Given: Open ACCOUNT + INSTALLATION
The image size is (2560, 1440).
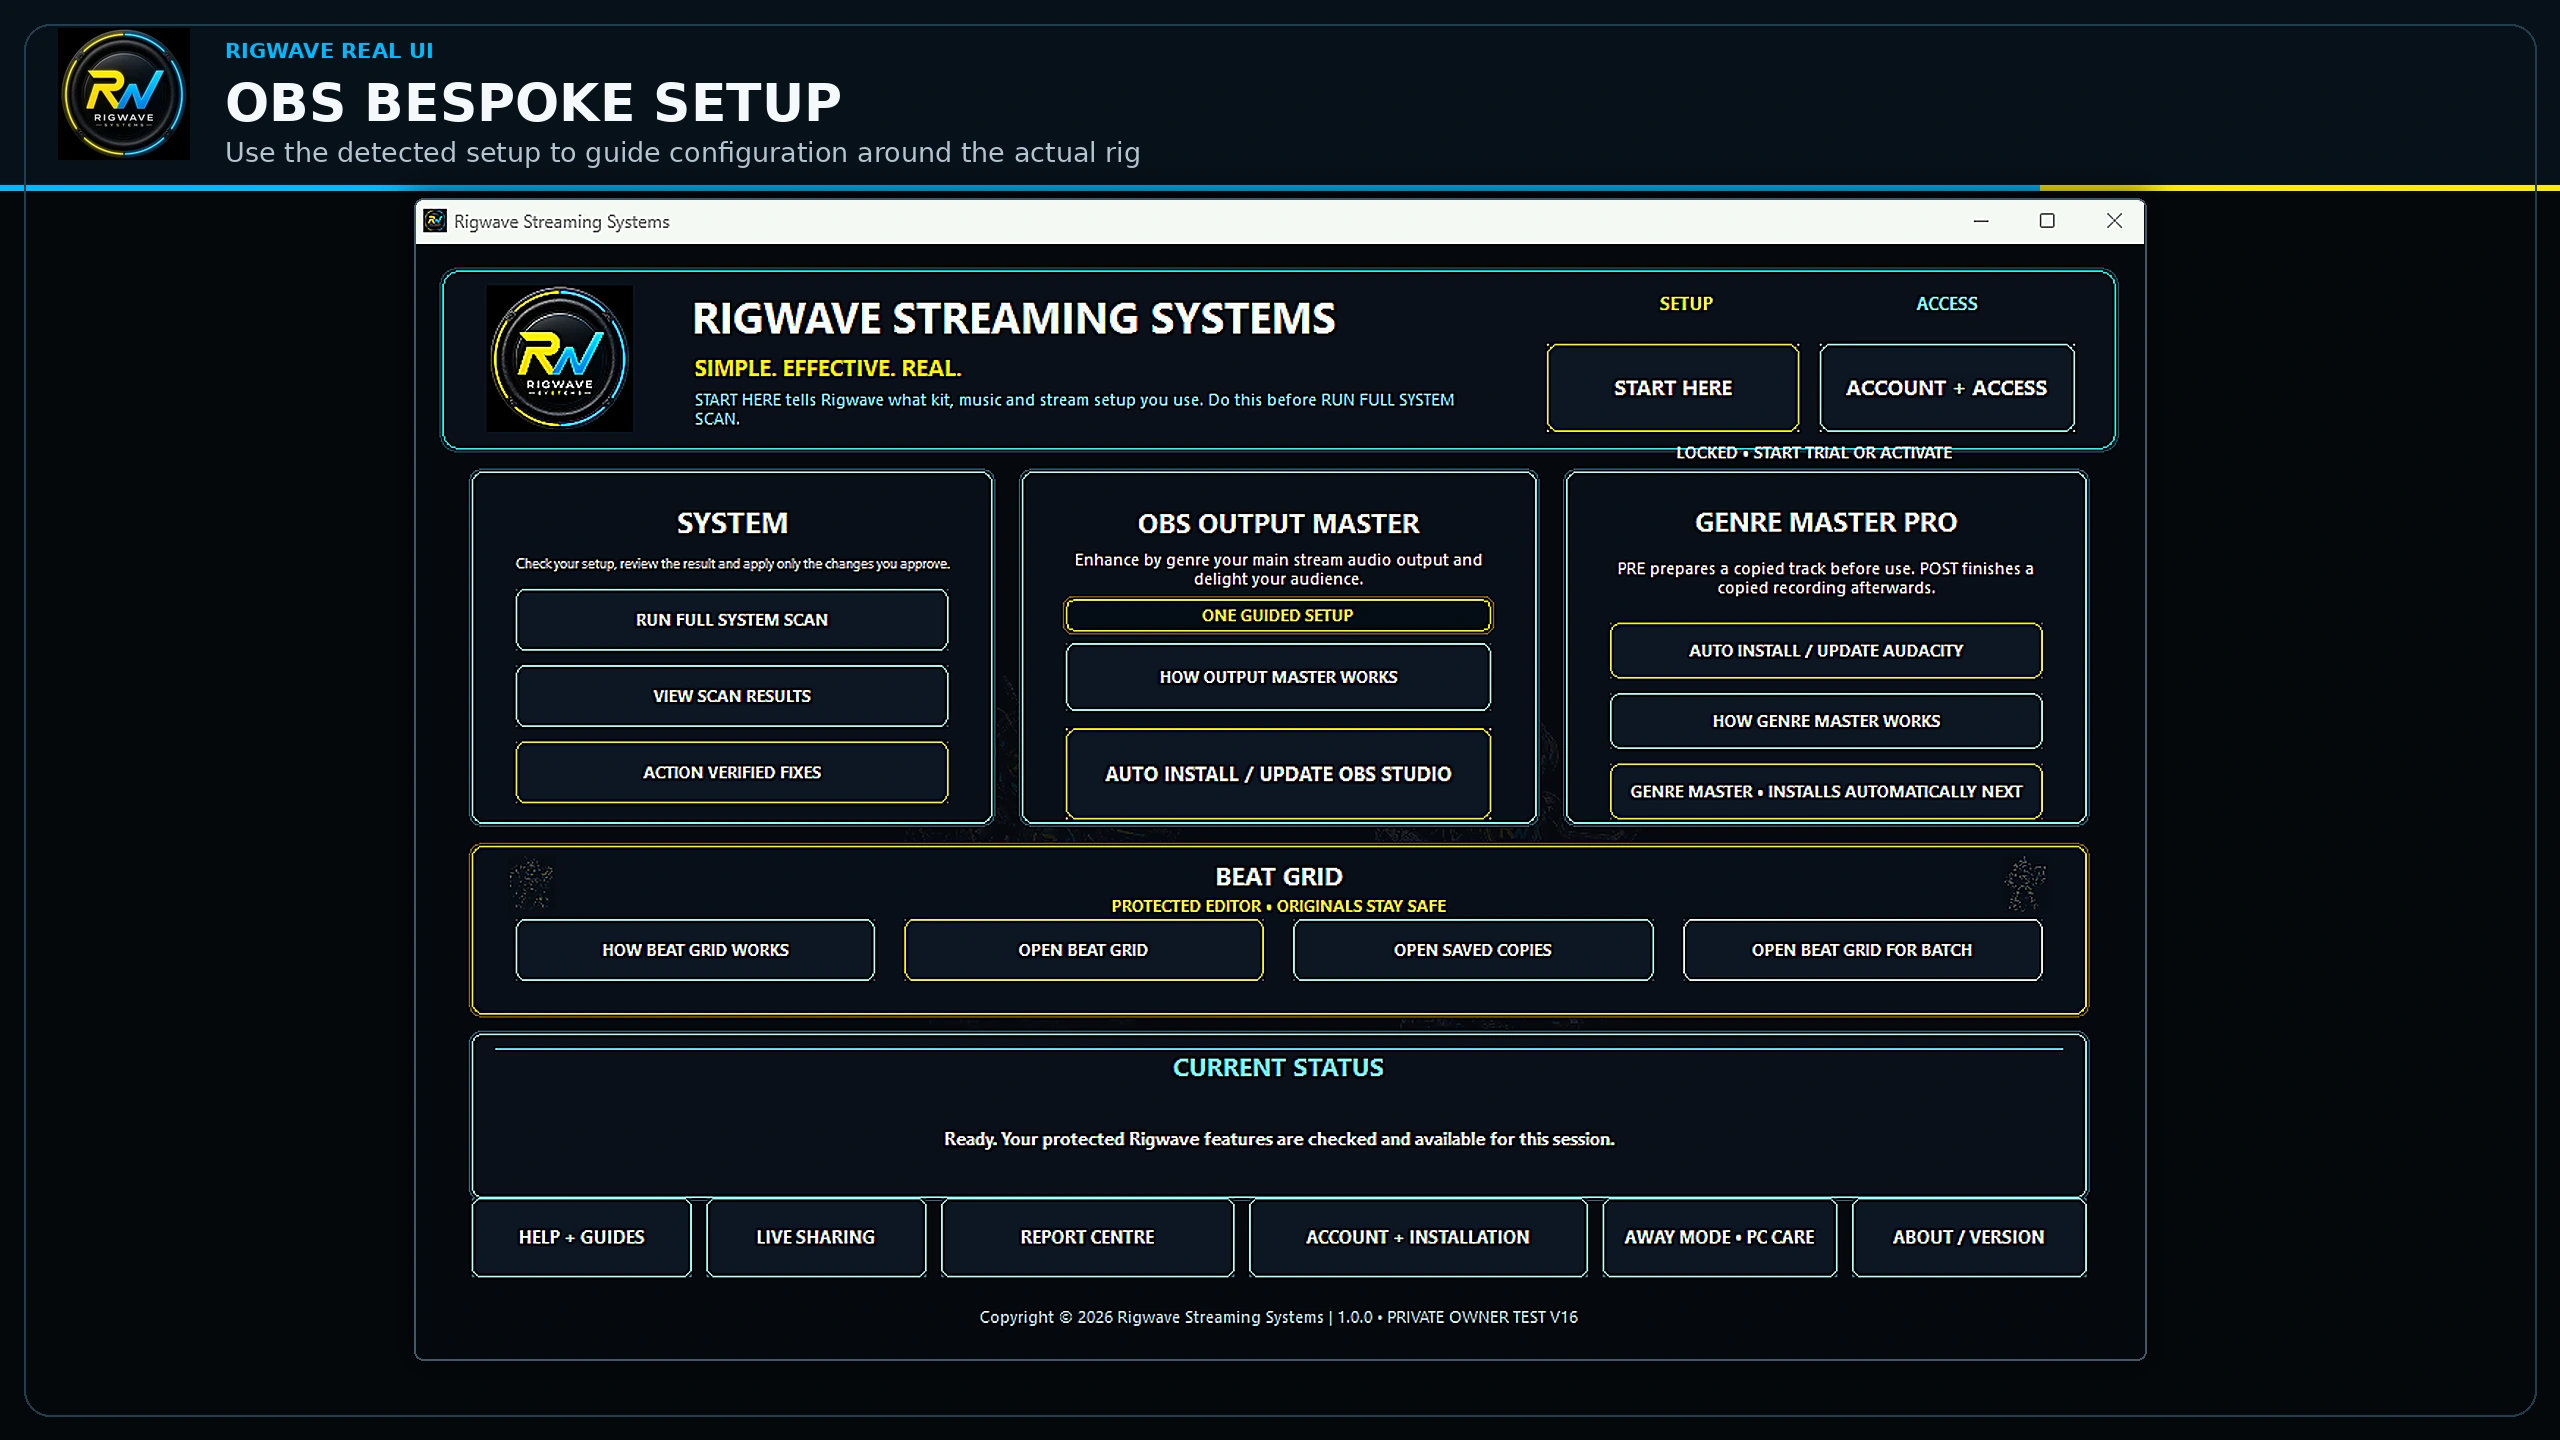Looking at the screenshot, I should coord(1418,1237).
